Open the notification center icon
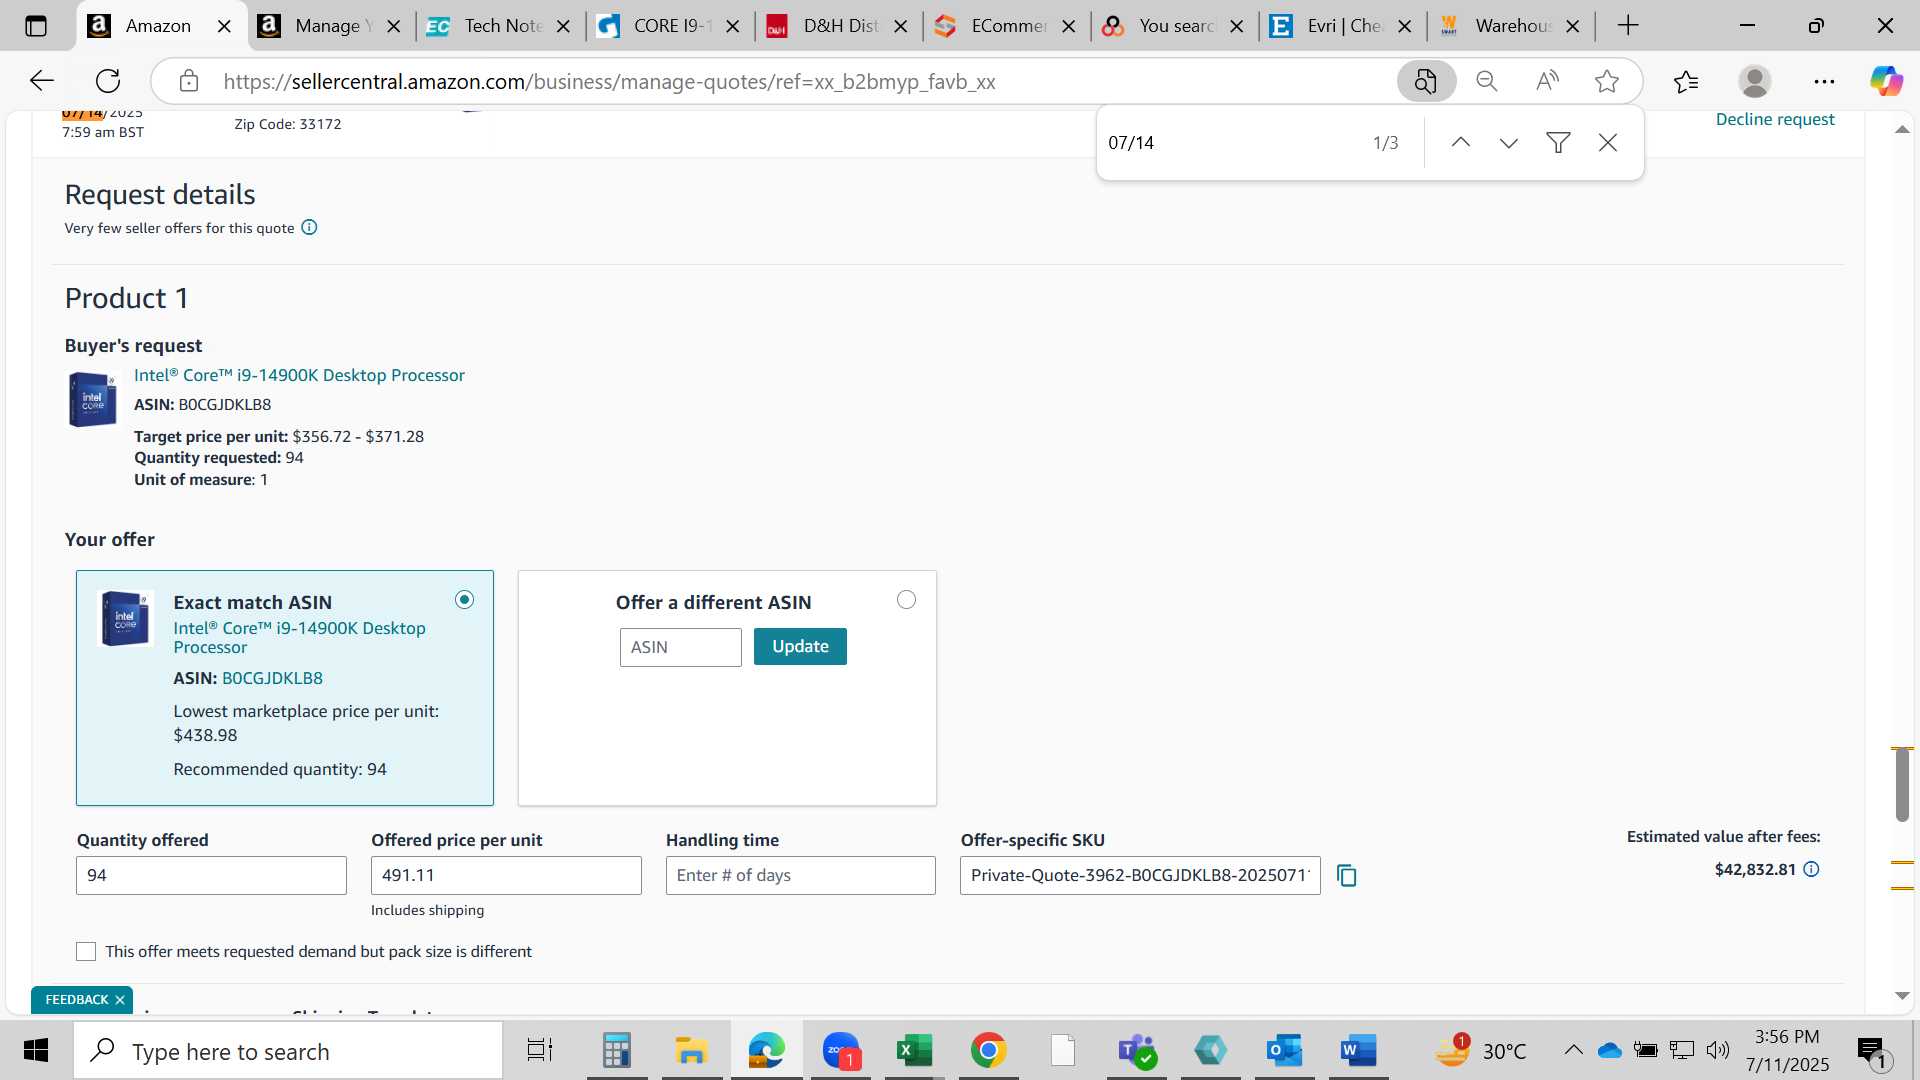Image resolution: width=1920 pixels, height=1080 pixels. pos(1872,1051)
